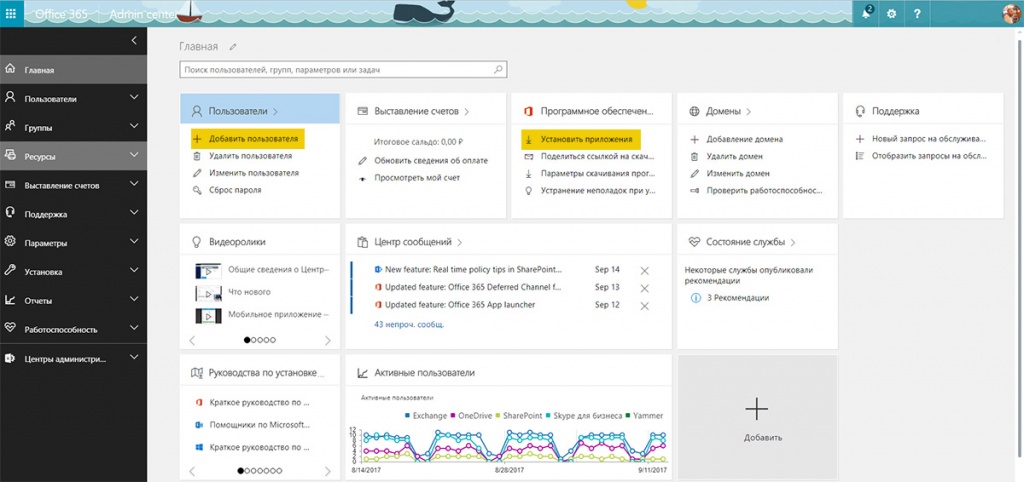The height and width of the screenshot is (482, 1024).
Task: Dismiss the Sep 12 message with X
Action: coord(645,306)
